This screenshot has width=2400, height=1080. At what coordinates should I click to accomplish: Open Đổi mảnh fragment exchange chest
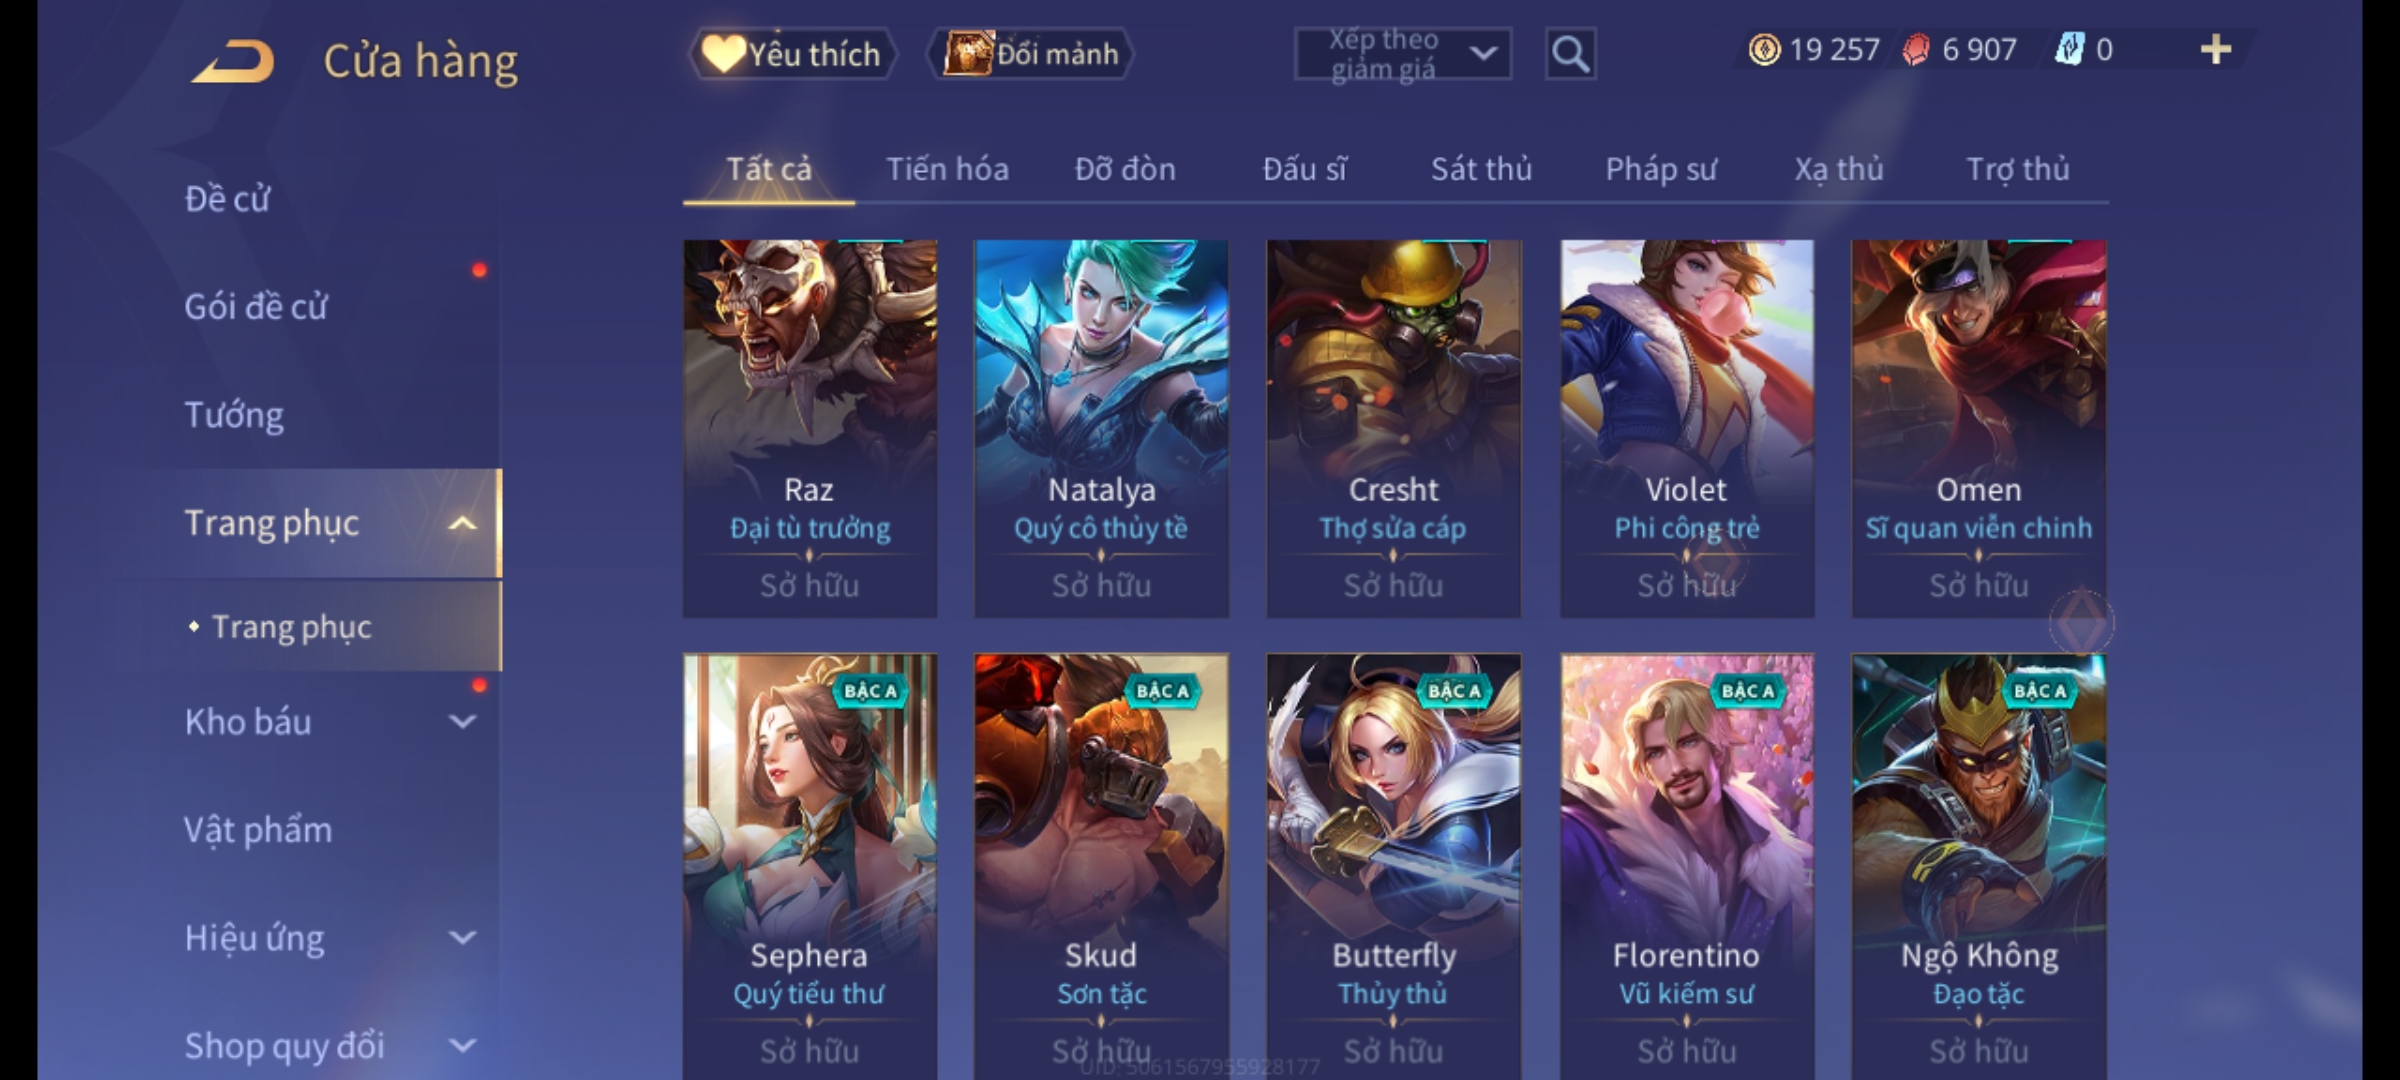[x=1030, y=54]
